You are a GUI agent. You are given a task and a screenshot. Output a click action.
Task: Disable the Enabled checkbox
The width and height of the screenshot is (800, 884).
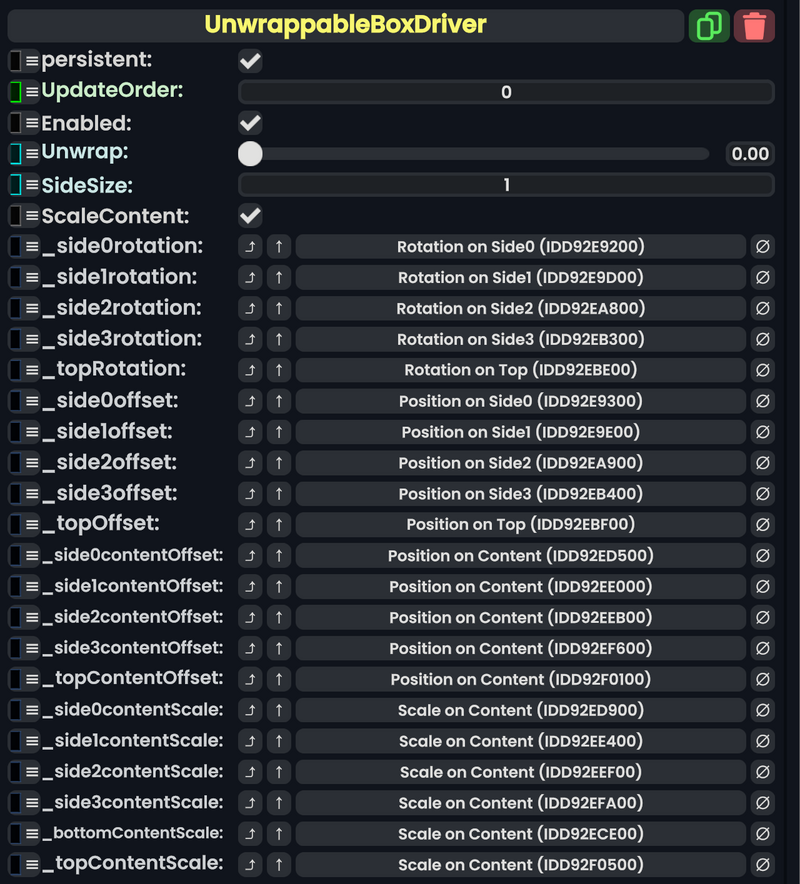coord(249,123)
